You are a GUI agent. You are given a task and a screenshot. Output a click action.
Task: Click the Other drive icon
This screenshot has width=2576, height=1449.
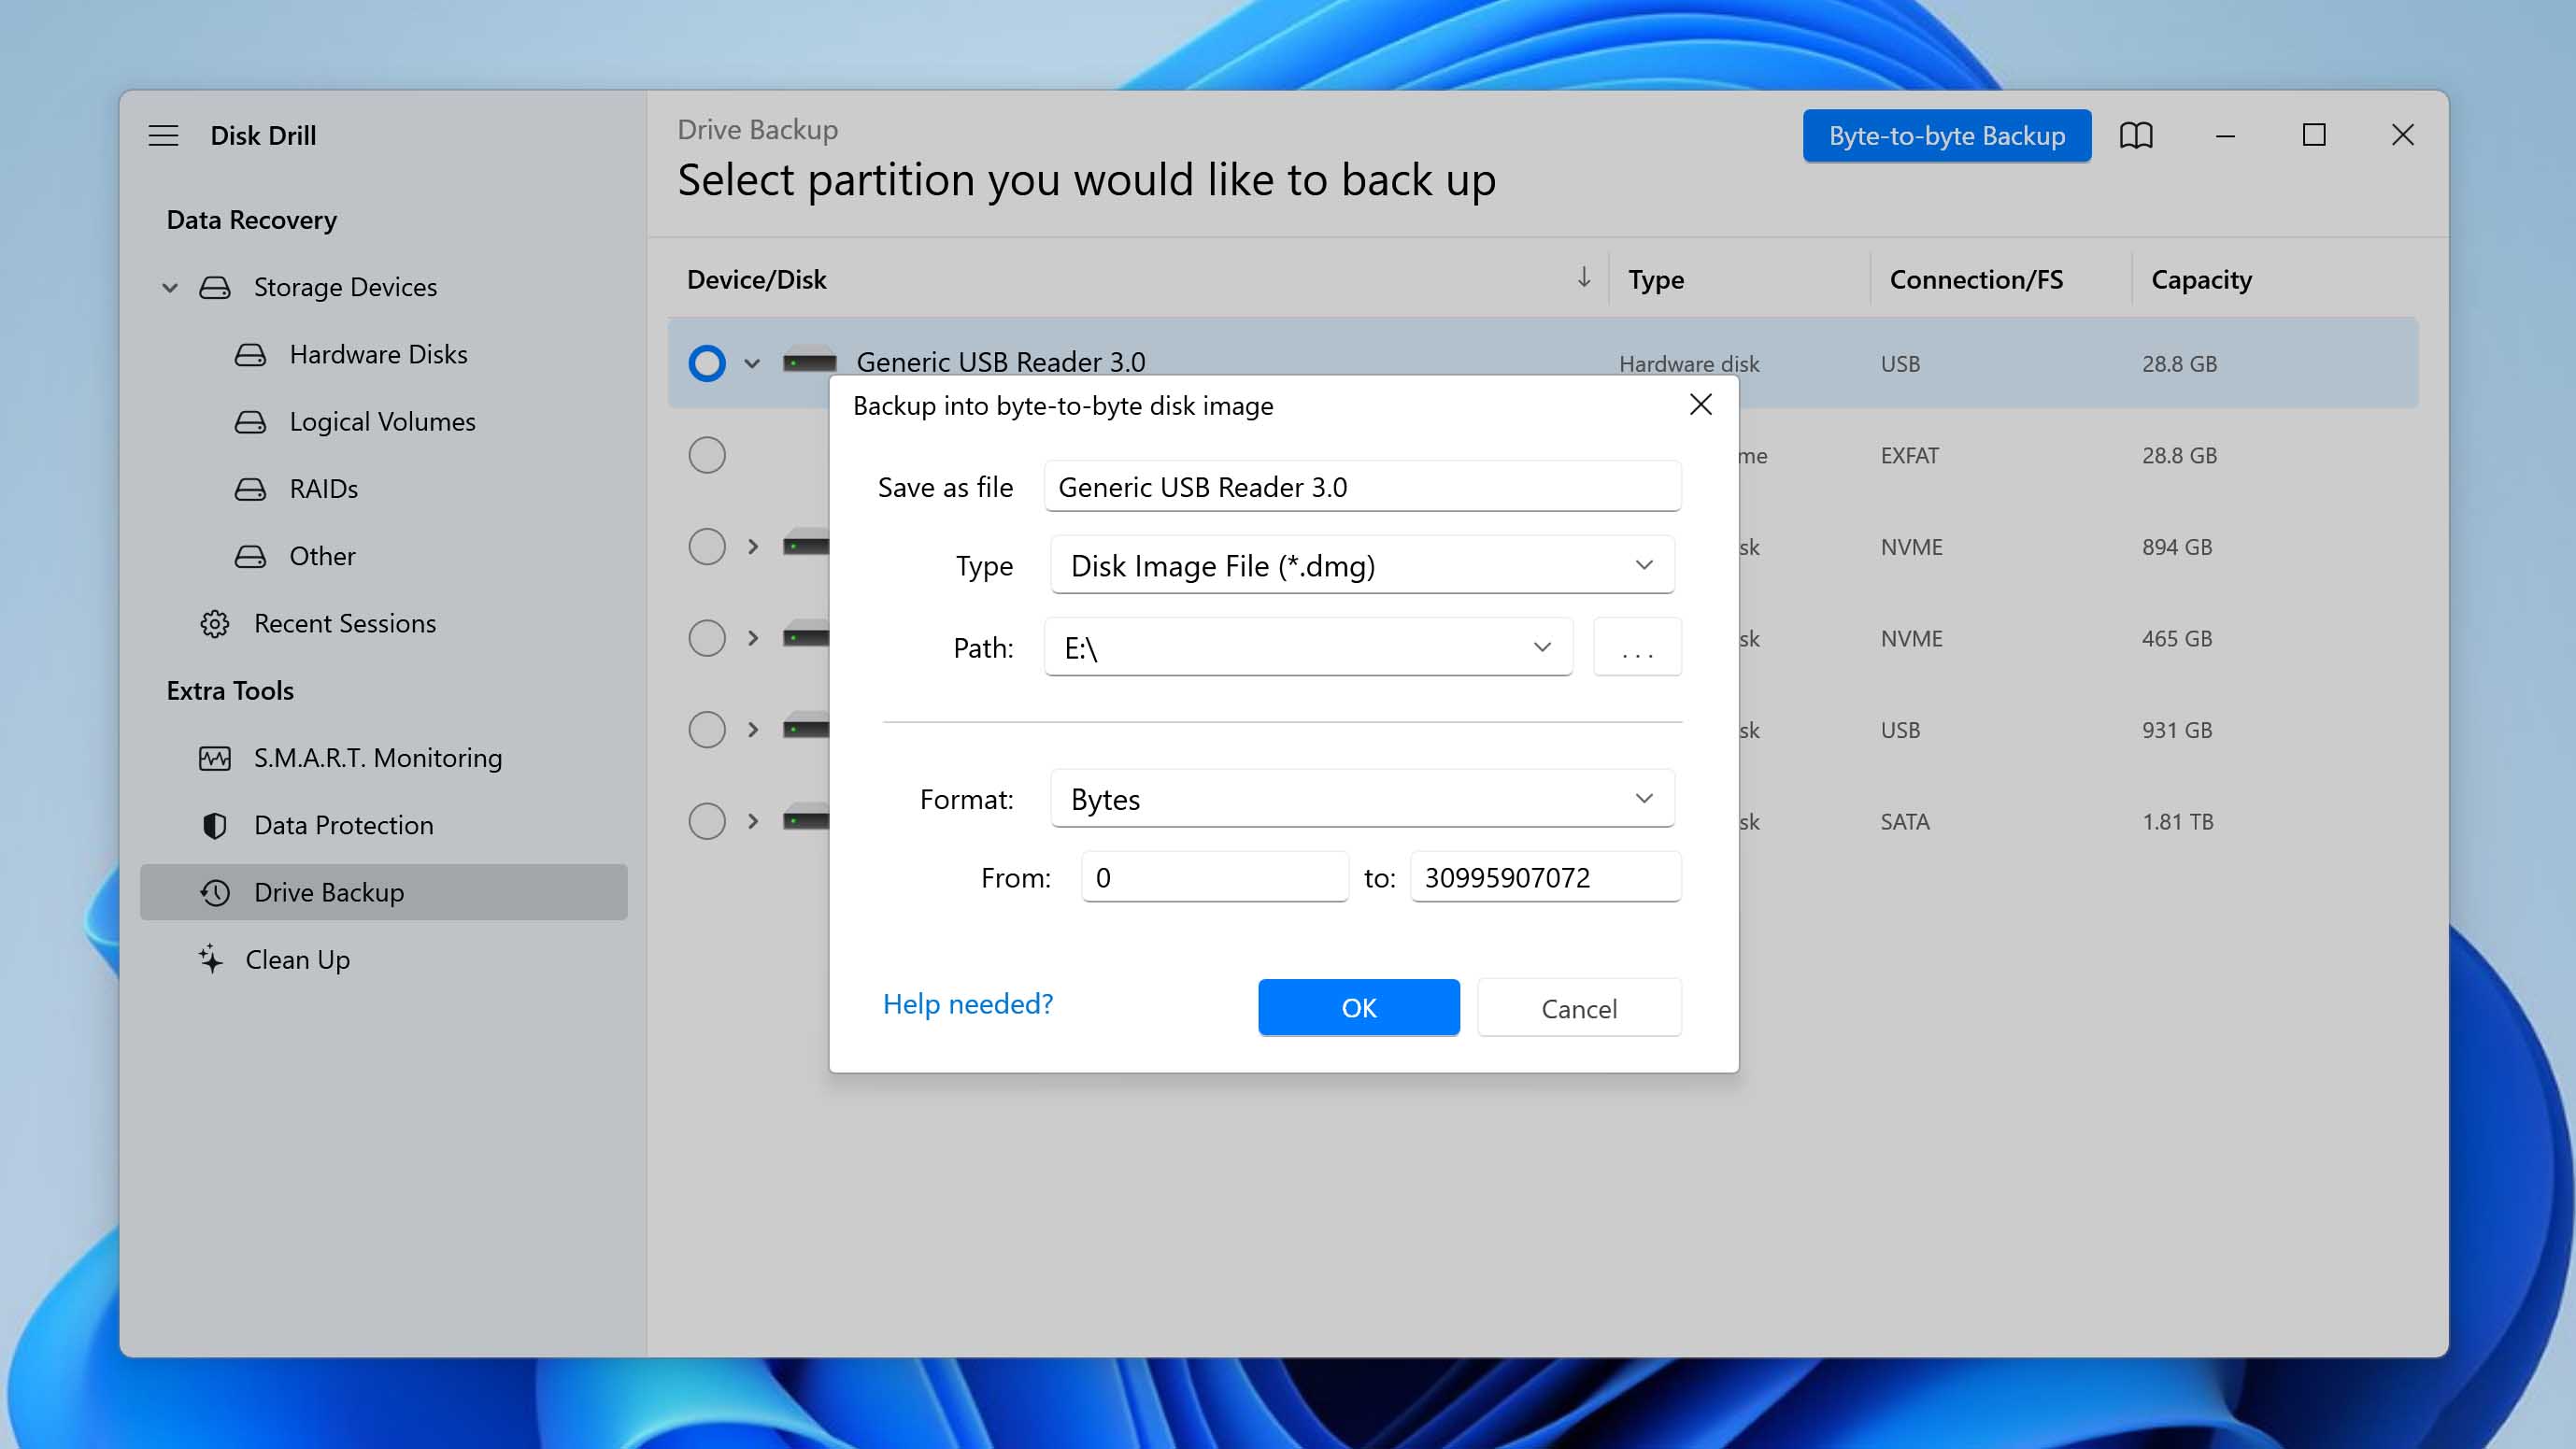click(x=250, y=556)
